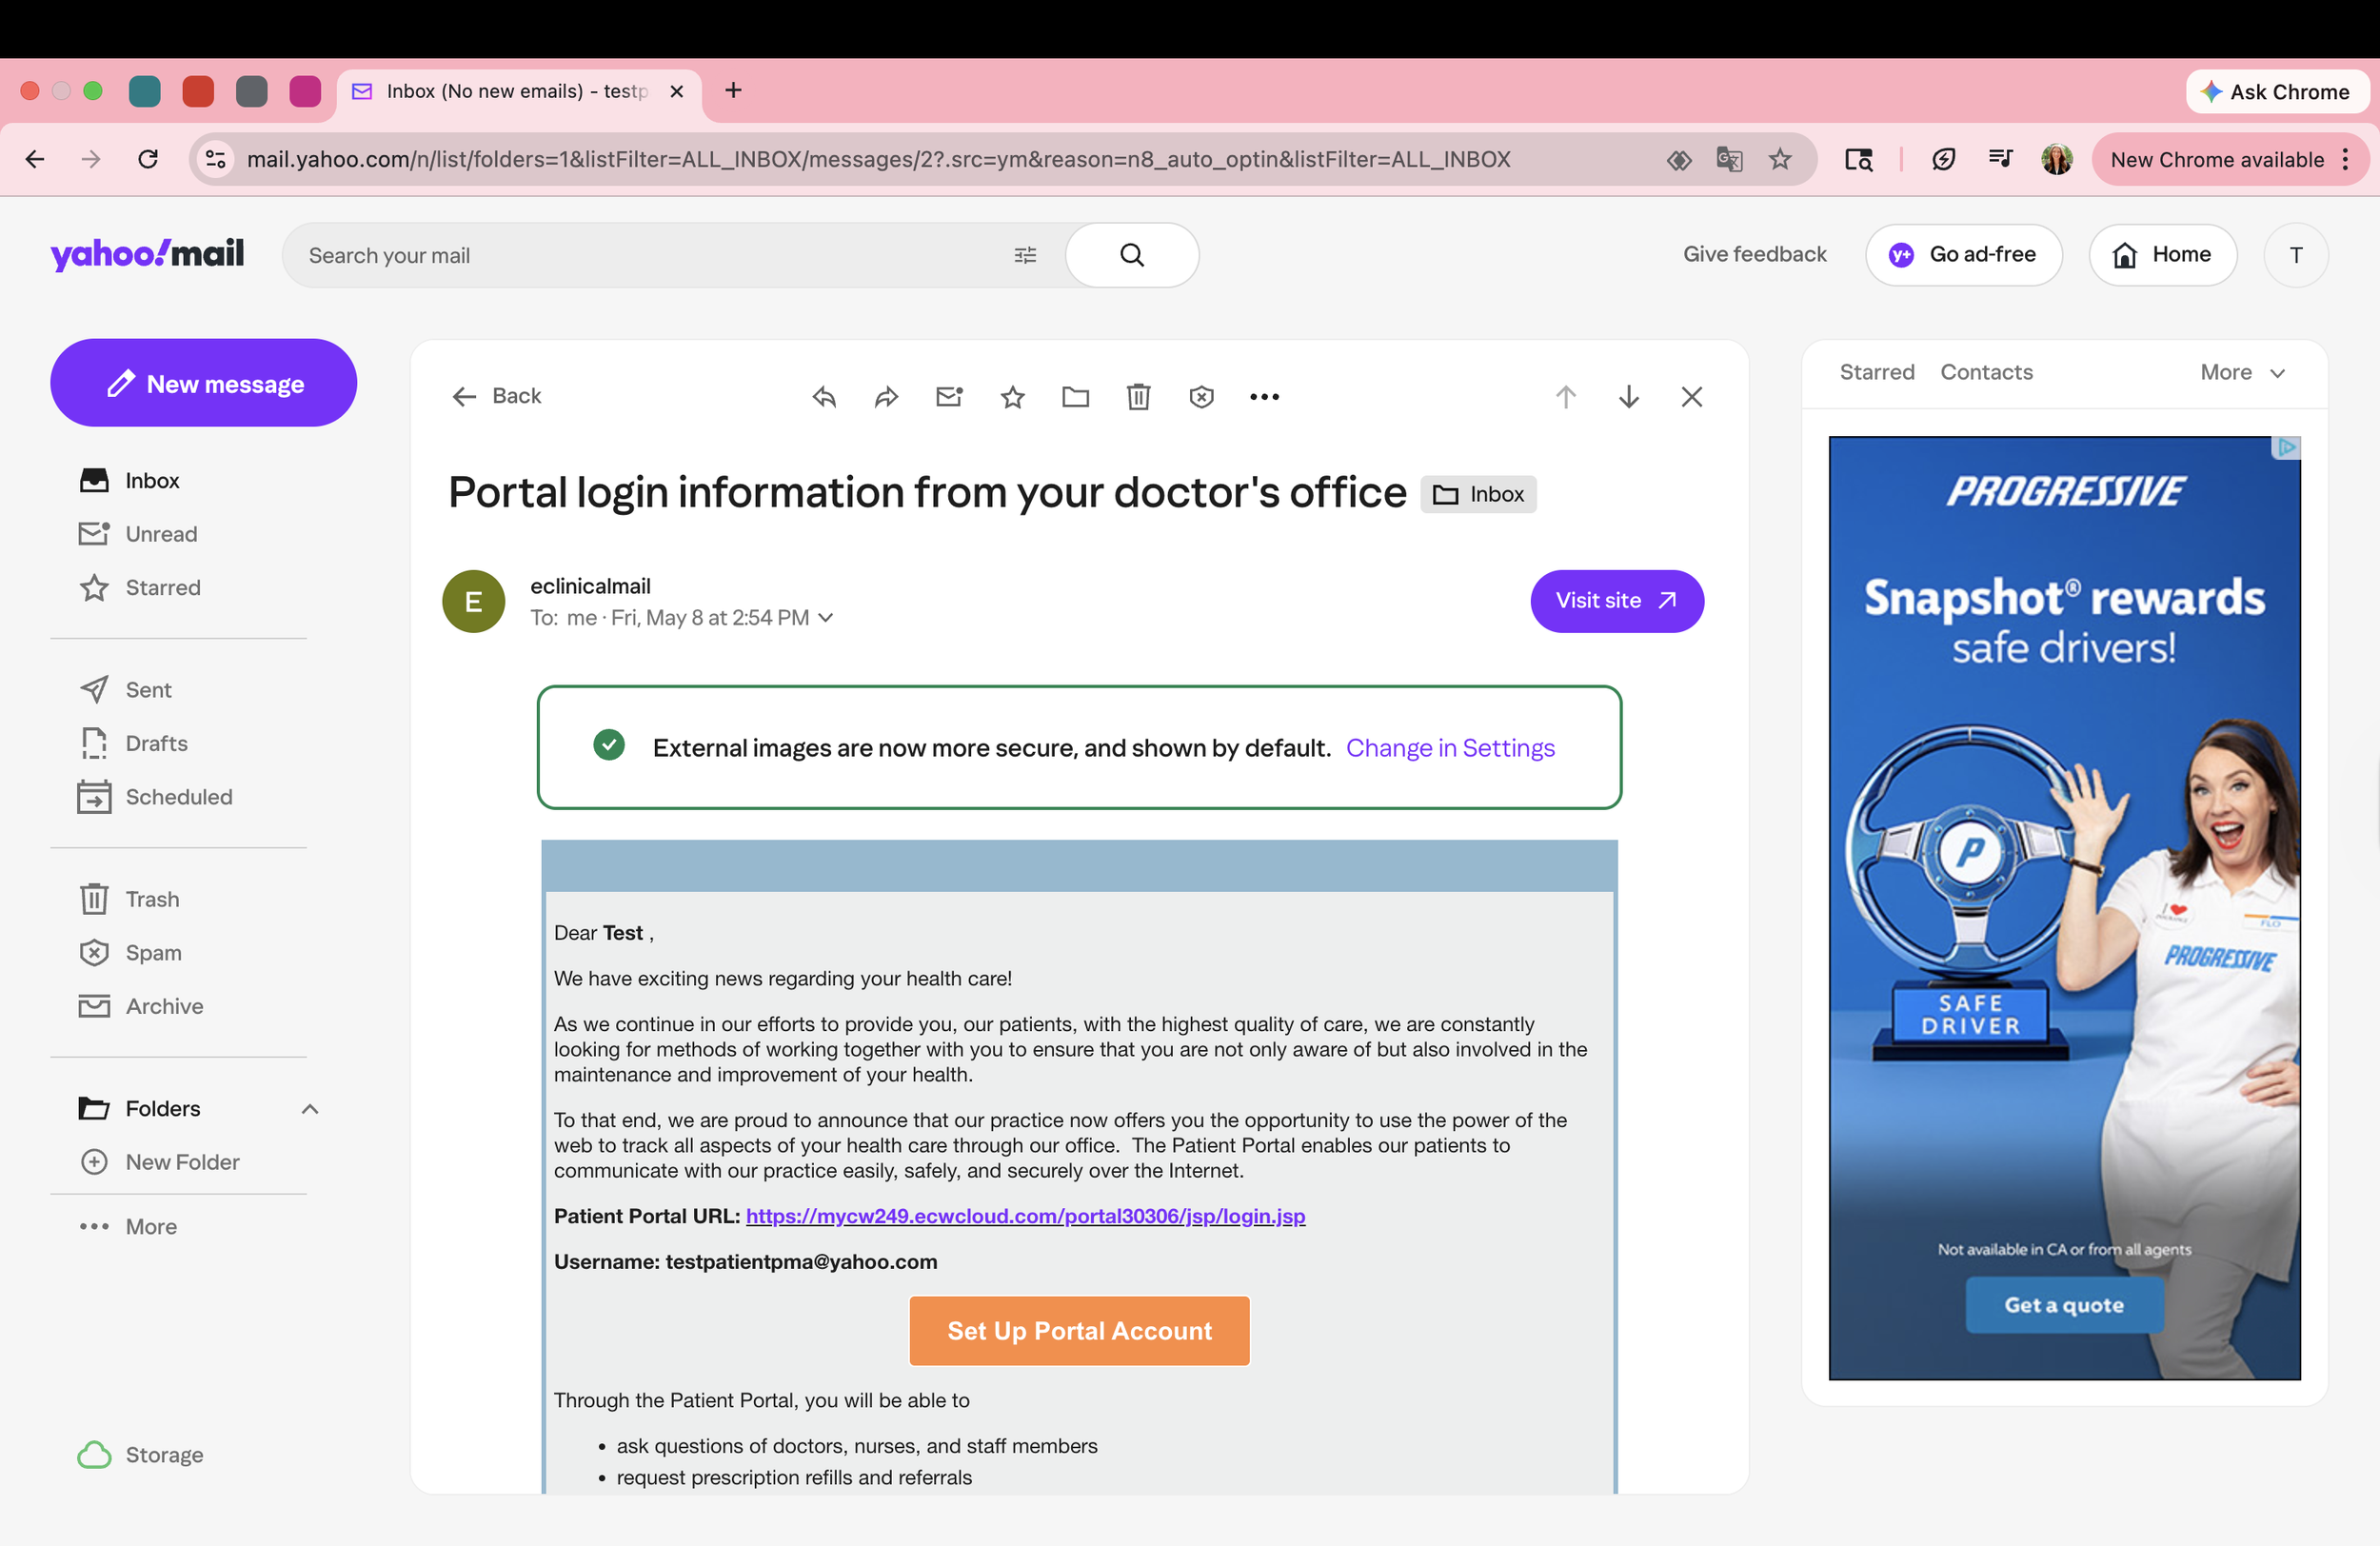Click Give feedback link

(x=1754, y=254)
